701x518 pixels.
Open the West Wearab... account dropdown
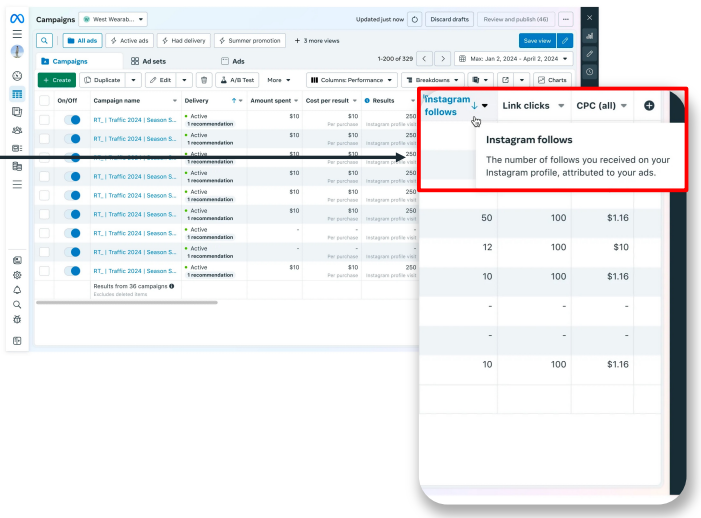113,20
